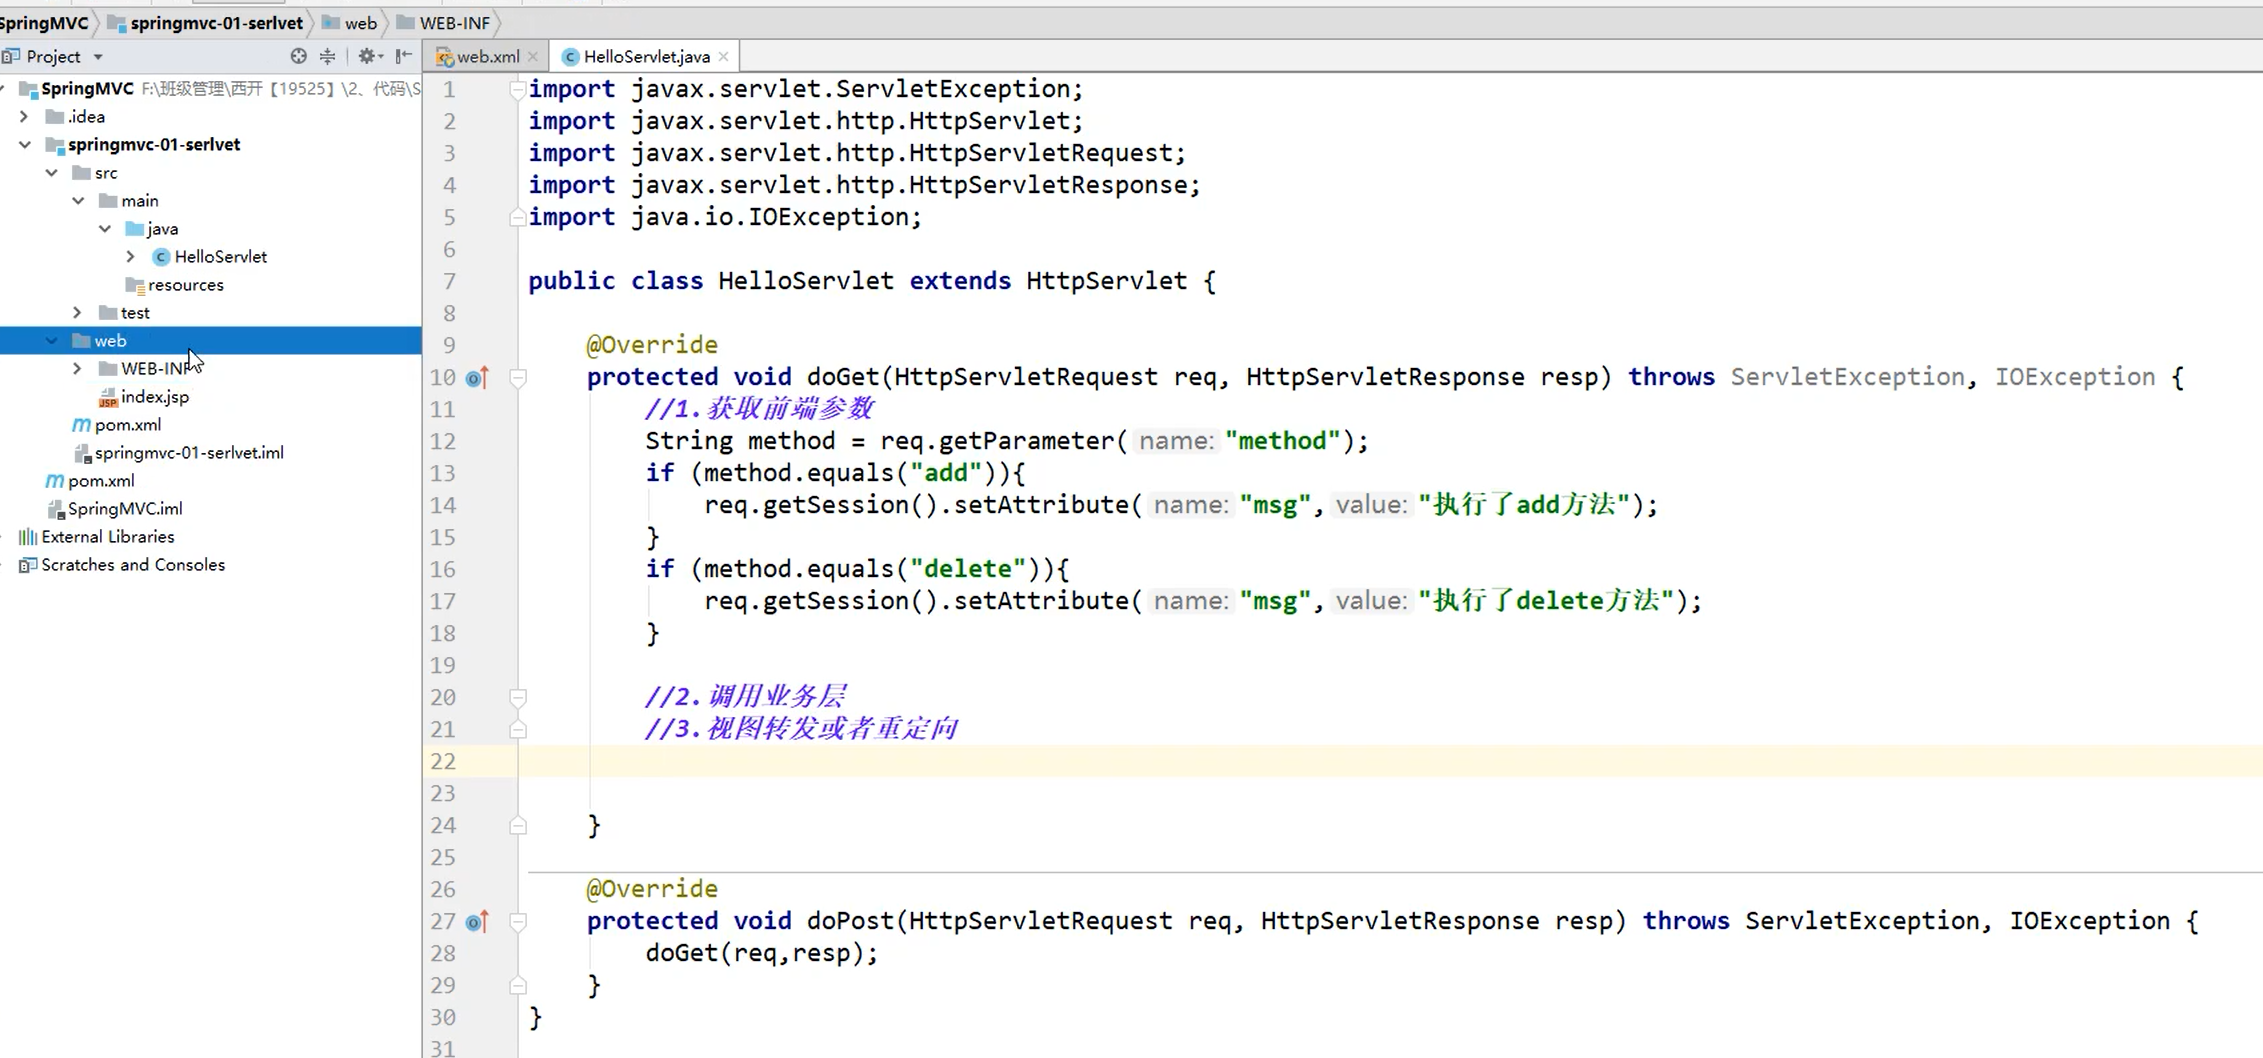Fold the doPost method at line 27

pos(518,922)
